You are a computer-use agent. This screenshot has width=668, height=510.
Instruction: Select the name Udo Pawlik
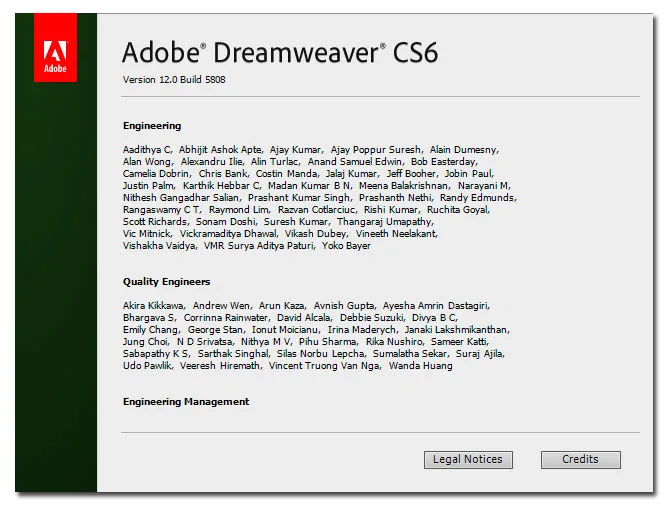147,366
